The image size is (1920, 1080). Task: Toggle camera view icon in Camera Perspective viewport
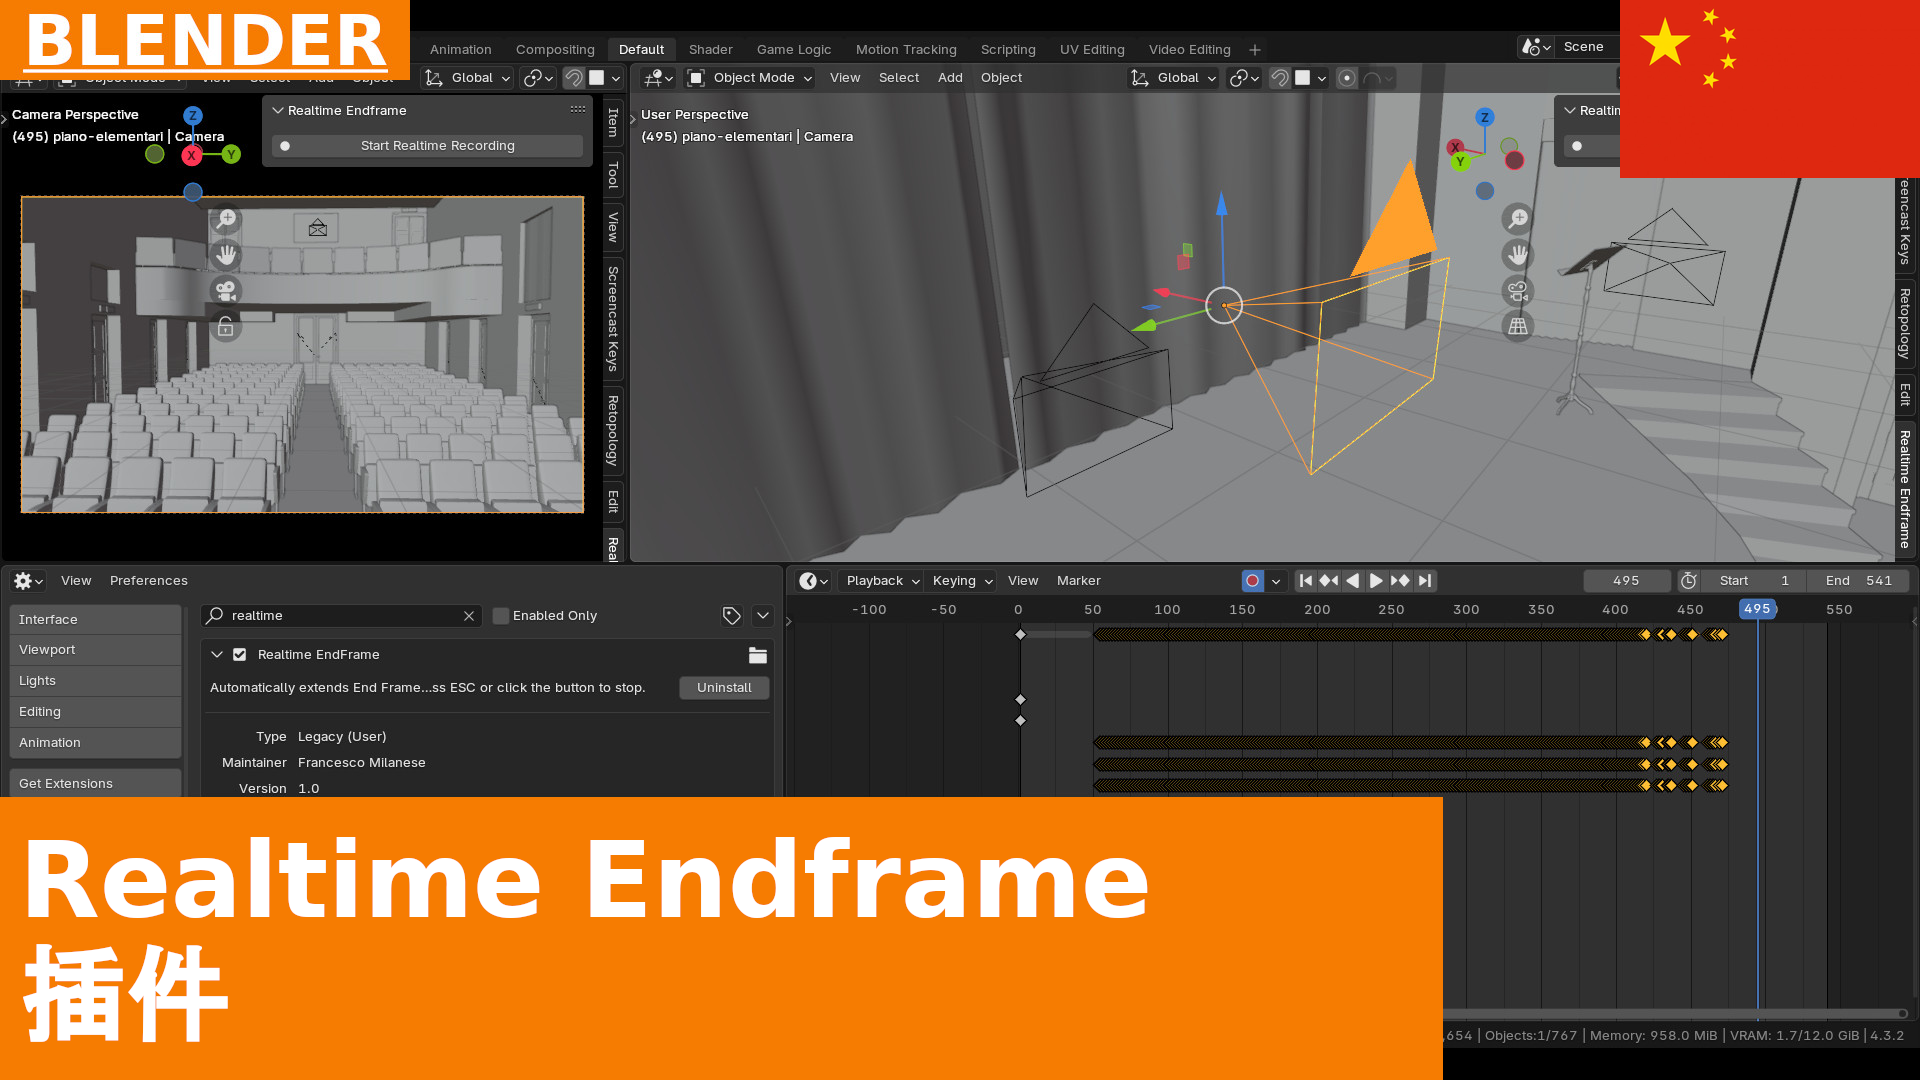pyautogui.click(x=226, y=291)
